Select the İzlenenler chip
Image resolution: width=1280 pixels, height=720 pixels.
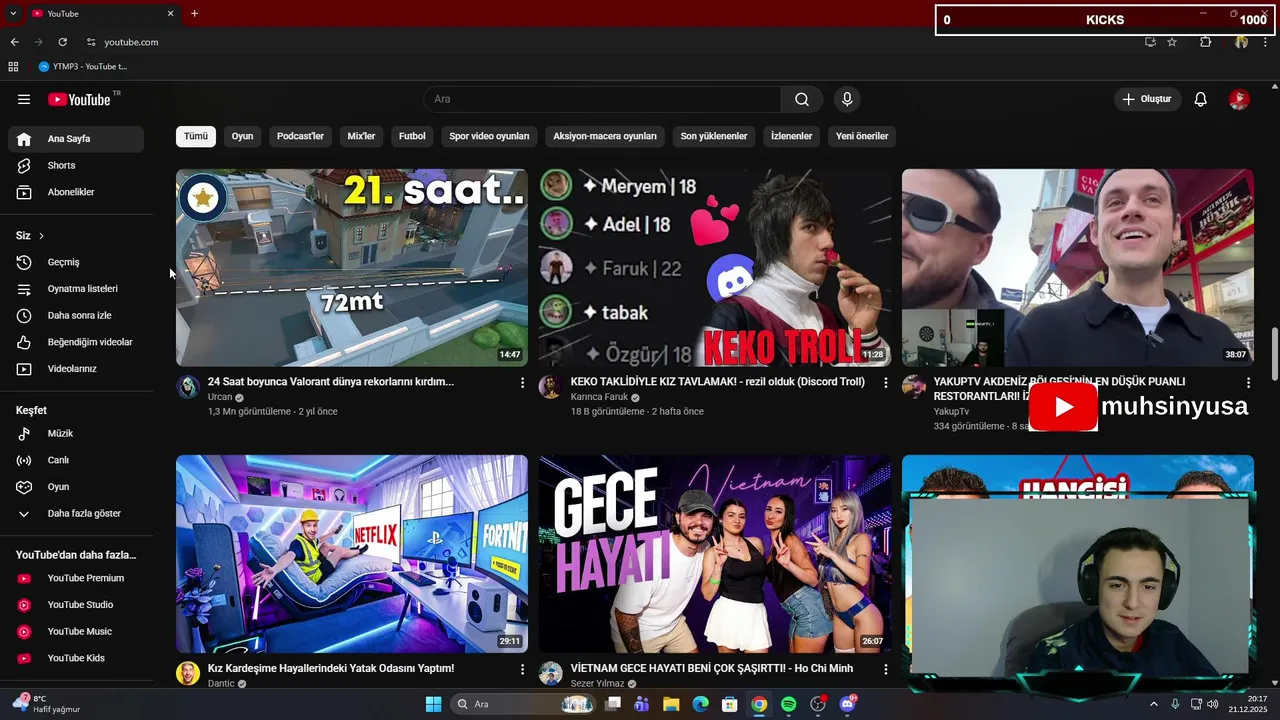[792, 136]
